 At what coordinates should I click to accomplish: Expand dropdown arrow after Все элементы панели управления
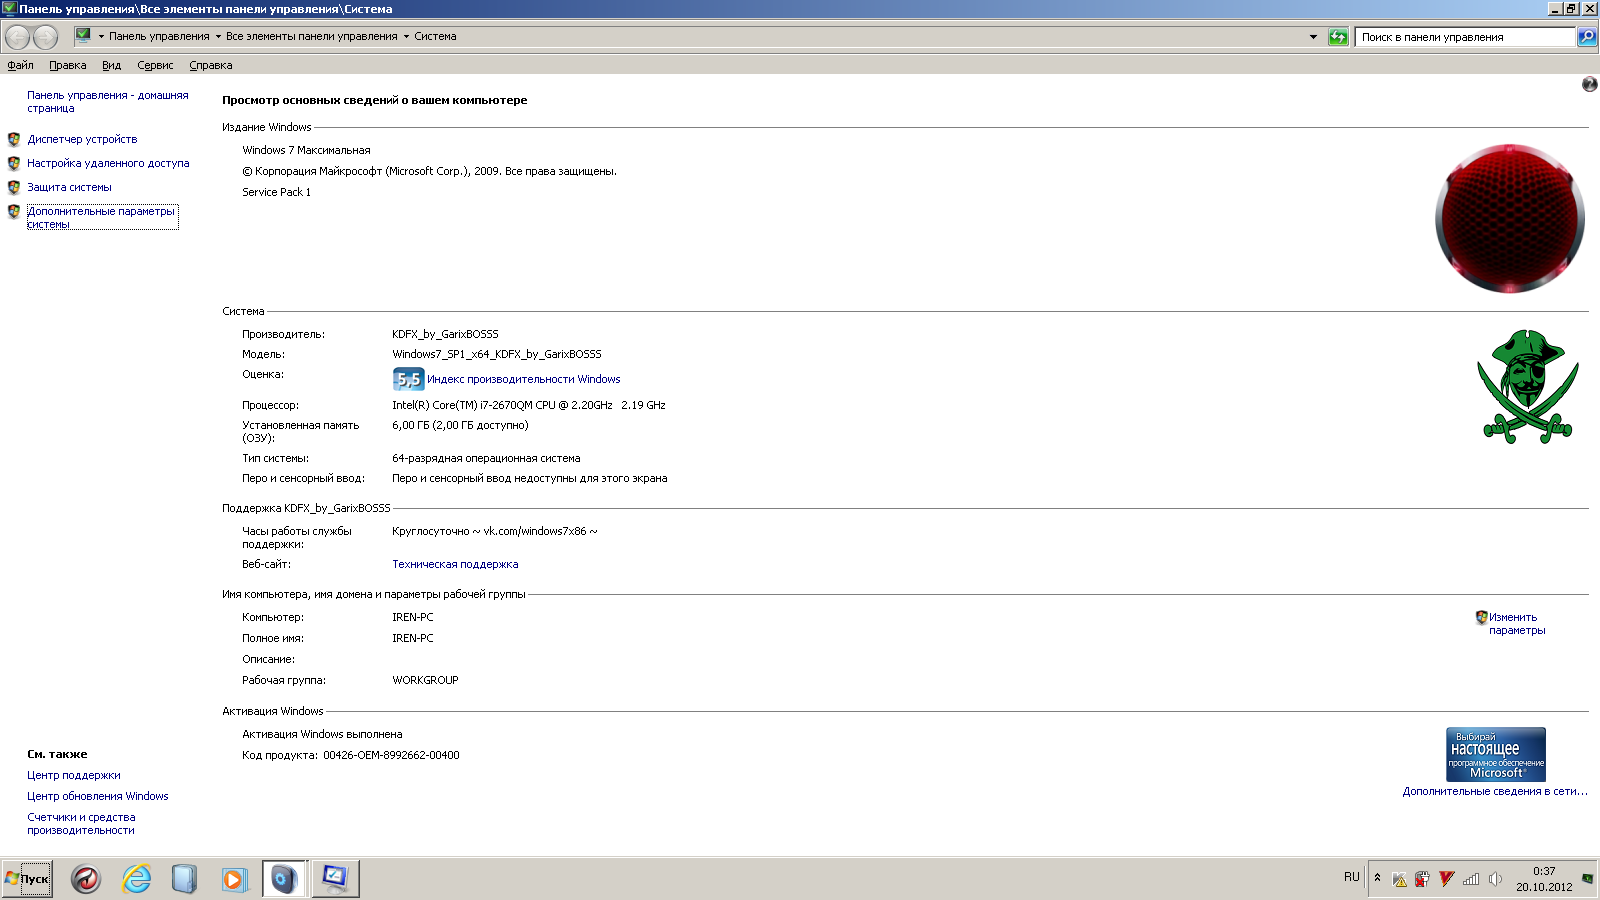(406, 37)
